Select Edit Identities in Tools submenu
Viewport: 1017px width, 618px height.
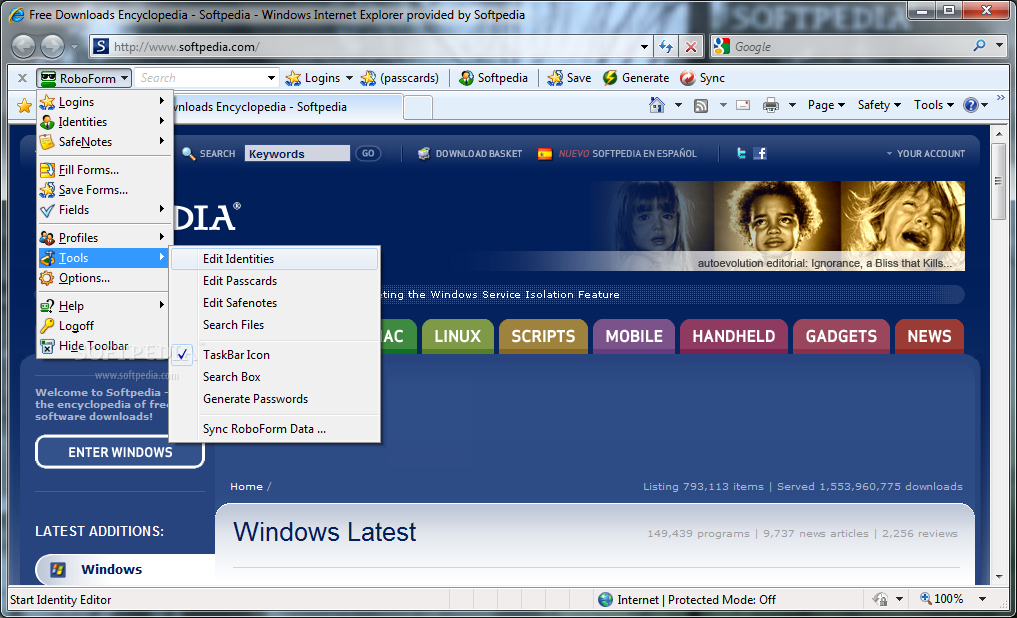click(x=274, y=259)
